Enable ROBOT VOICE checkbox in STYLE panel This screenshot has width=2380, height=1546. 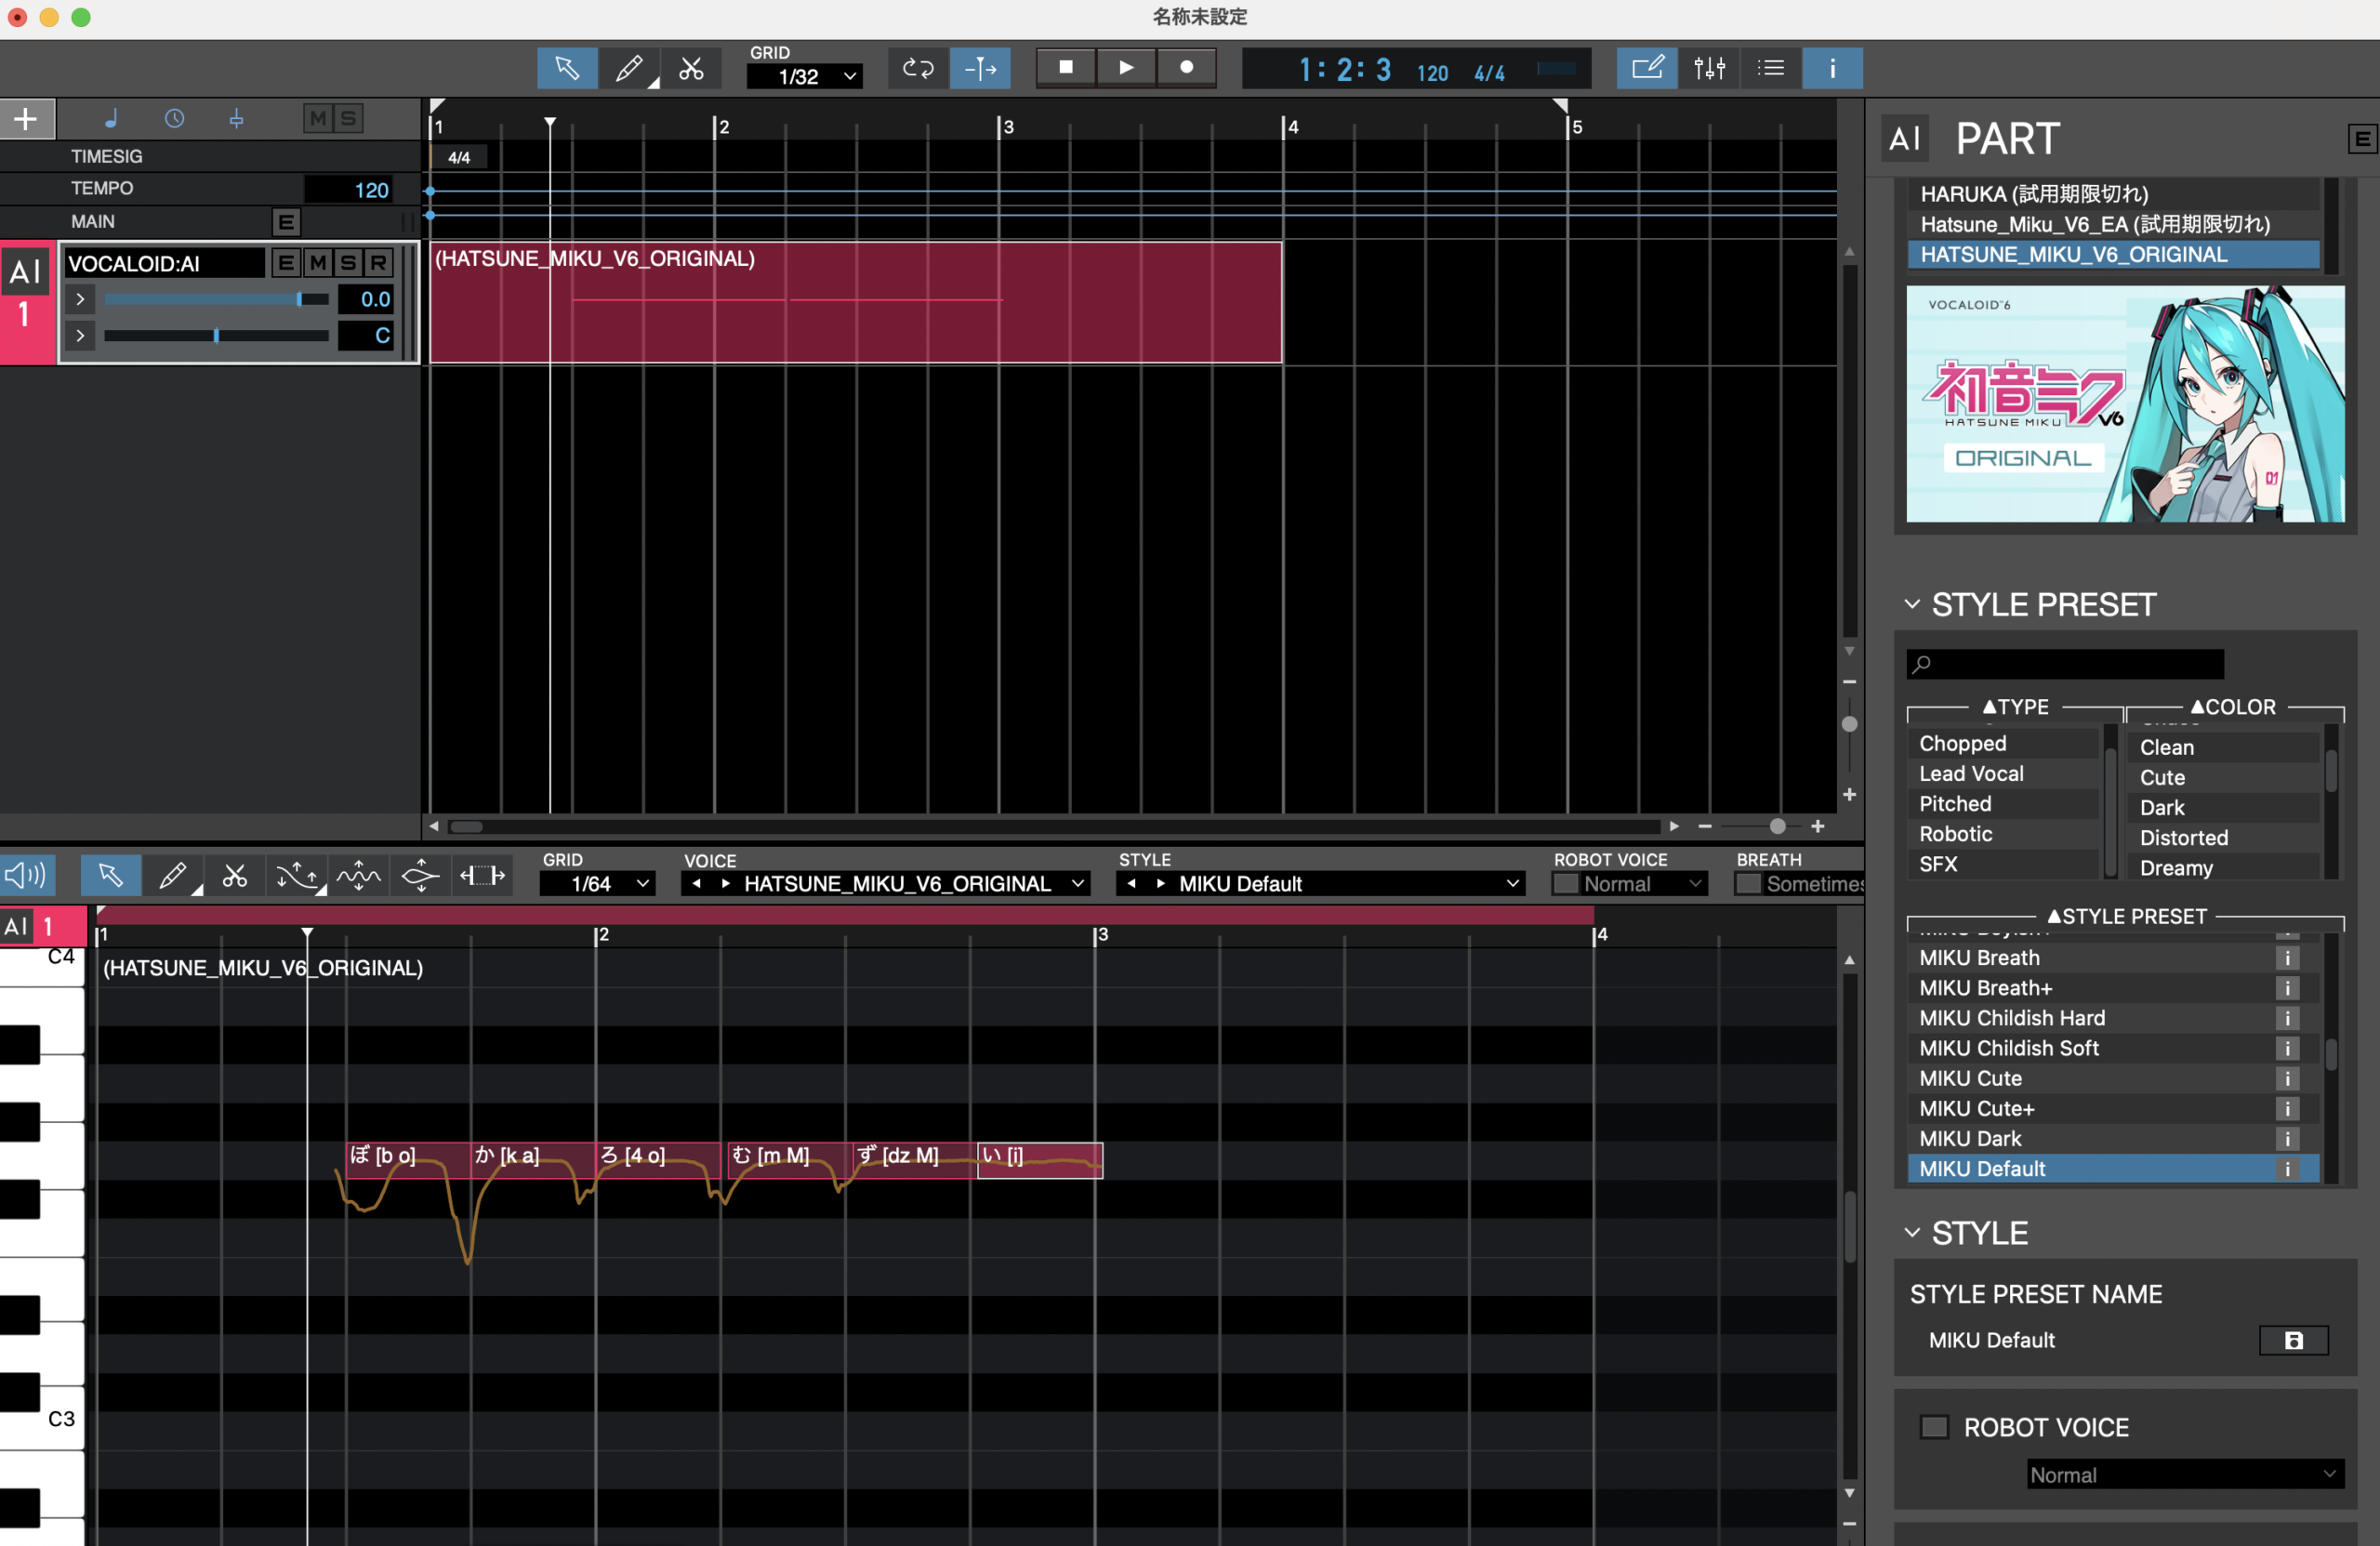coord(1934,1427)
